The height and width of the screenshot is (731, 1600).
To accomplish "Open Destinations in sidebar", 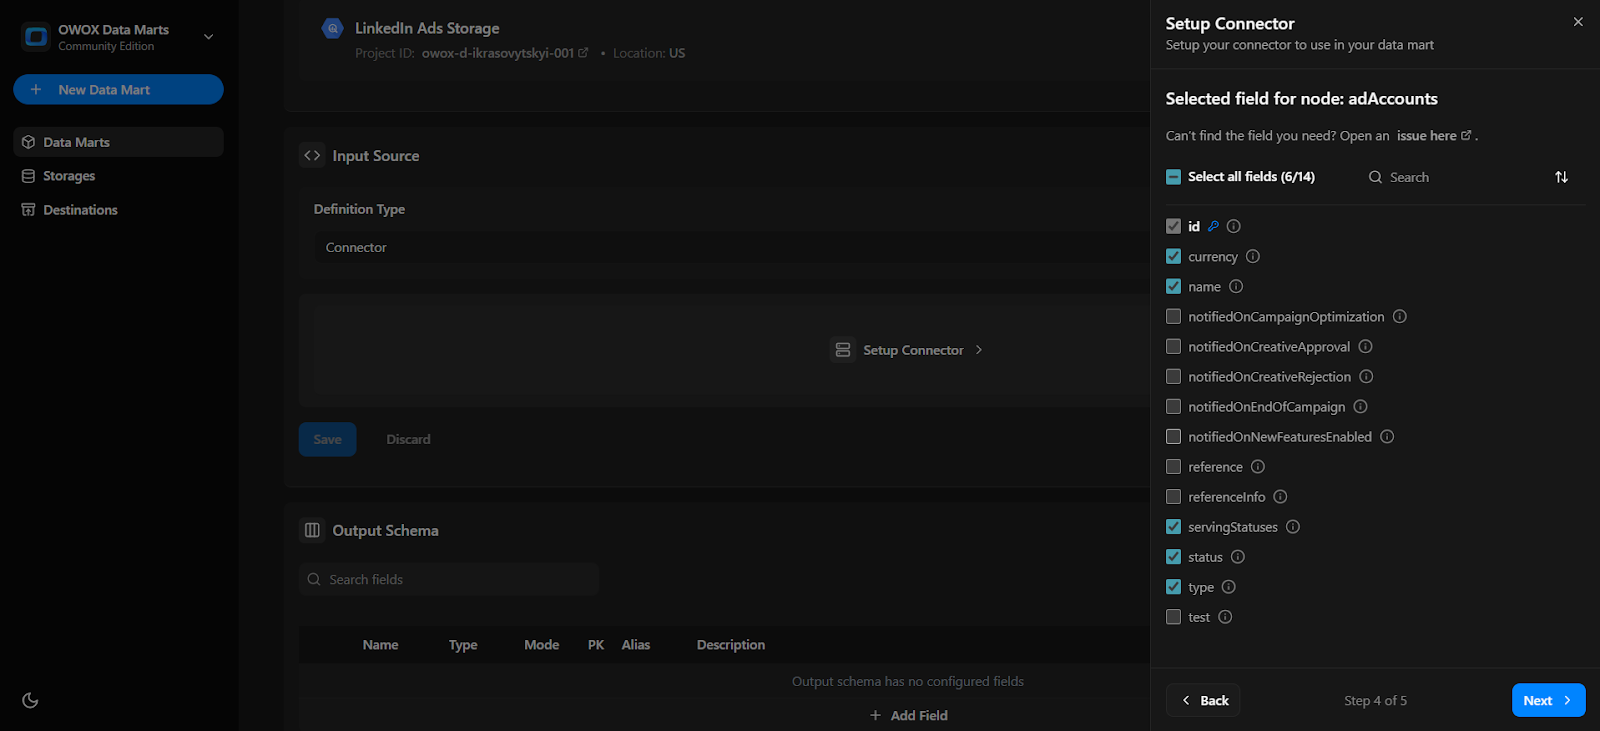I will tap(118, 210).
